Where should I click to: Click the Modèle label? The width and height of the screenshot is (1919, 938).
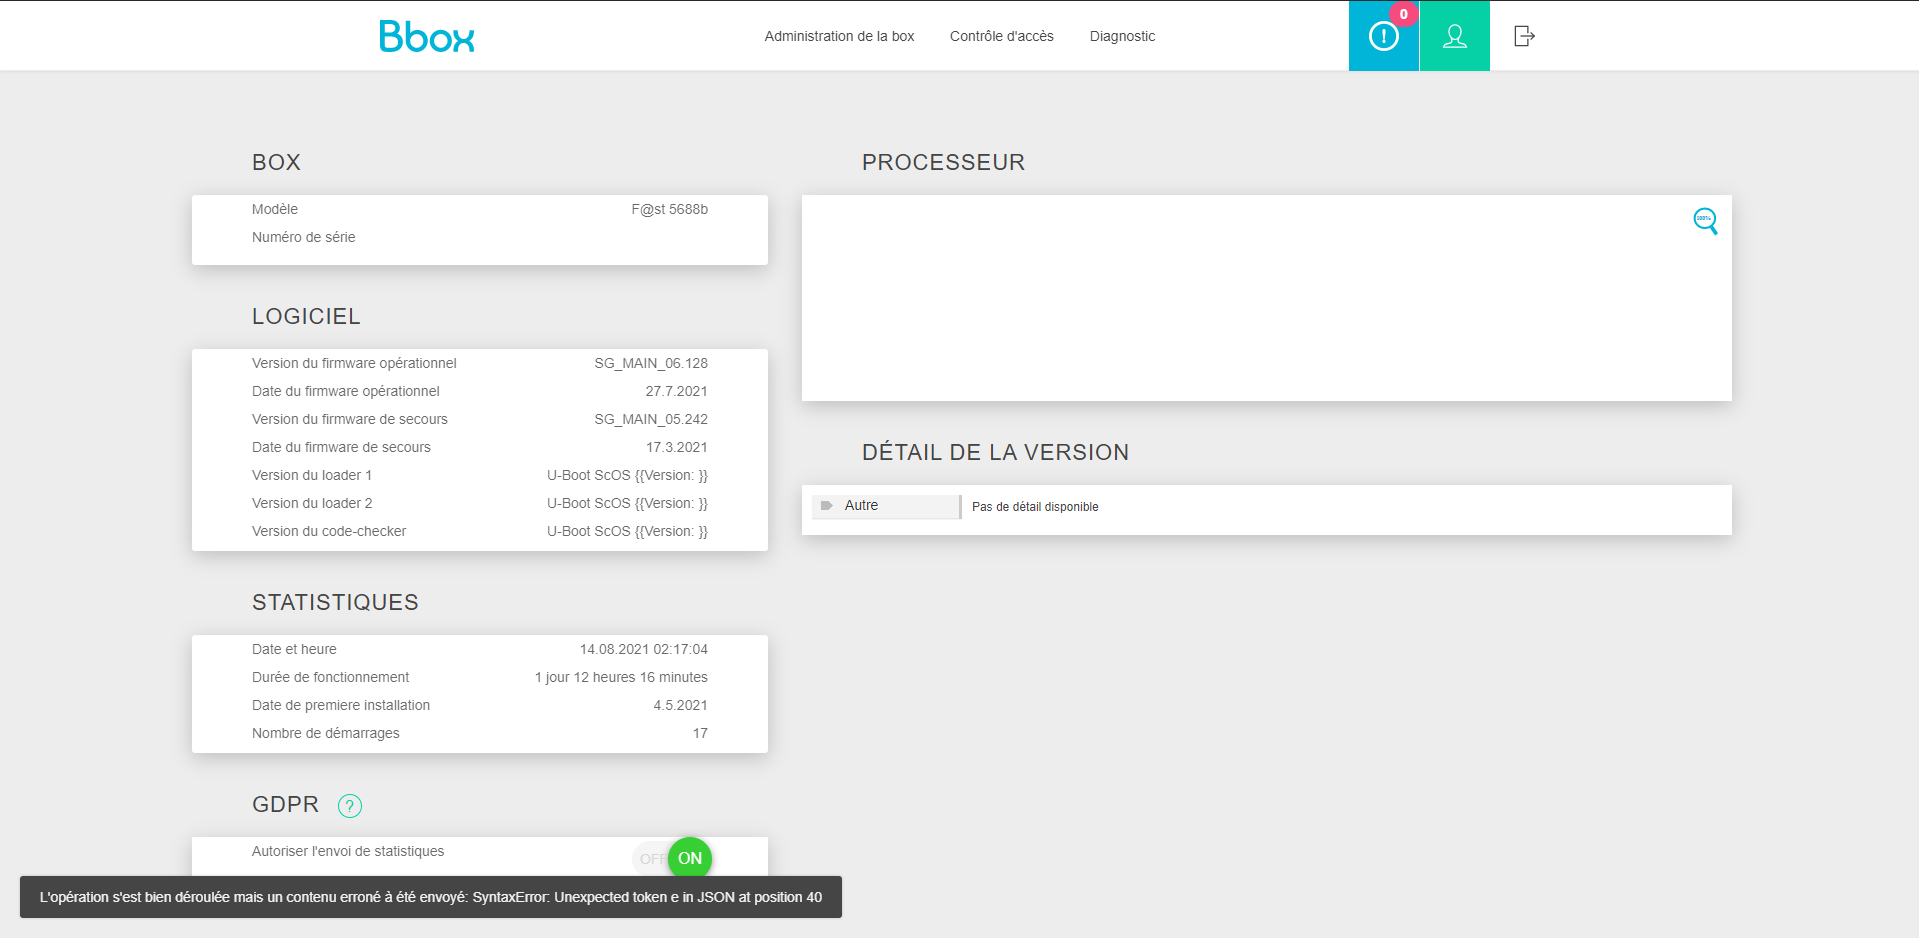[275, 209]
